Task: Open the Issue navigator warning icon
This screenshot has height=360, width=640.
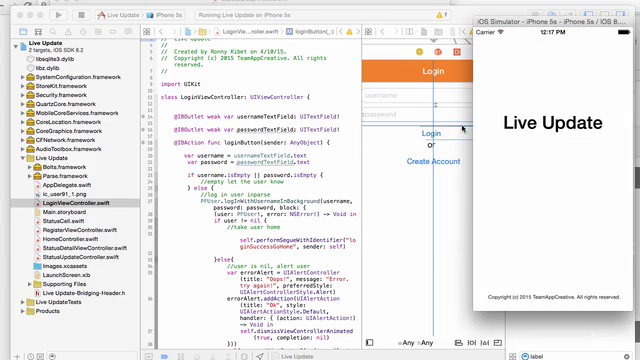Action: coord(68,31)
